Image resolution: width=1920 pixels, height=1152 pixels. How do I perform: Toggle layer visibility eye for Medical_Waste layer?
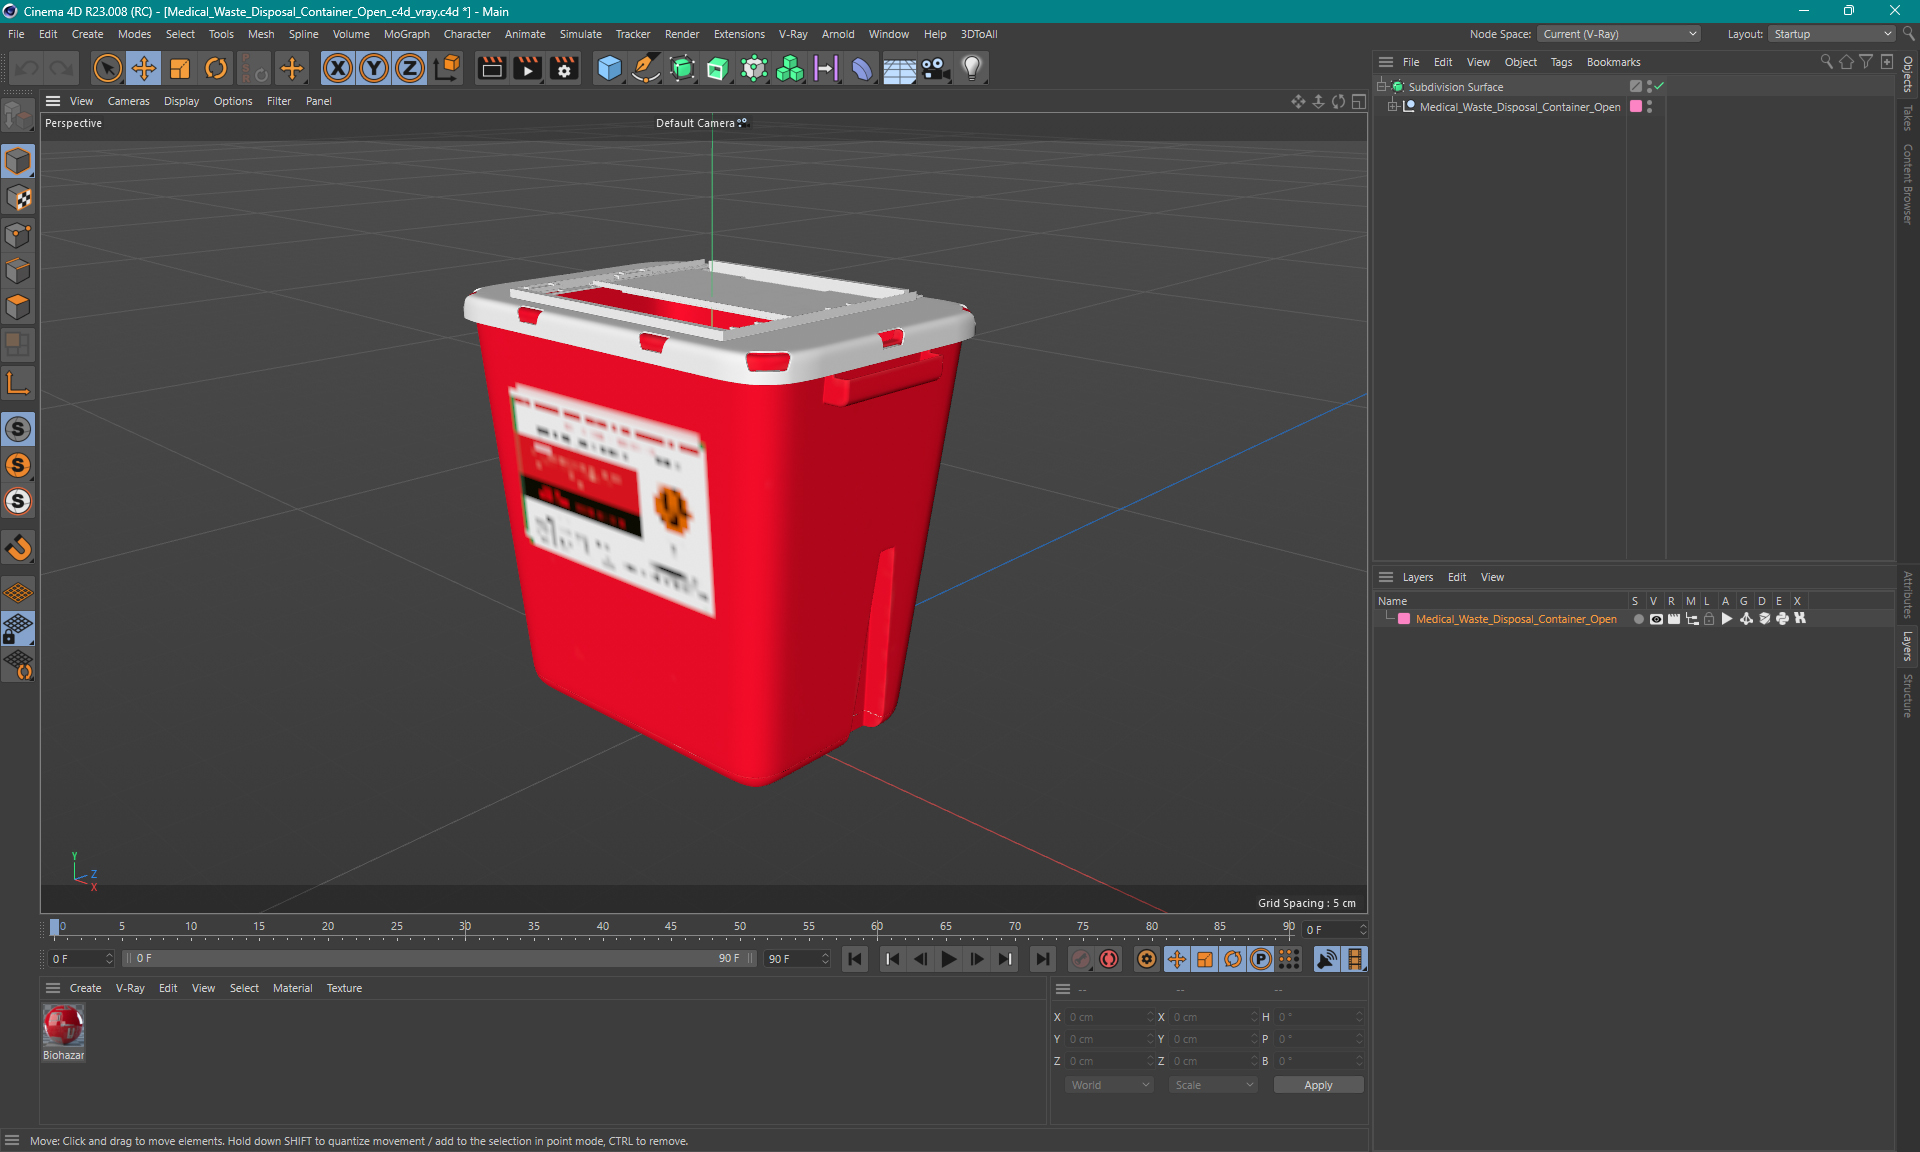pyautogui.click(x=1656, y=619)
